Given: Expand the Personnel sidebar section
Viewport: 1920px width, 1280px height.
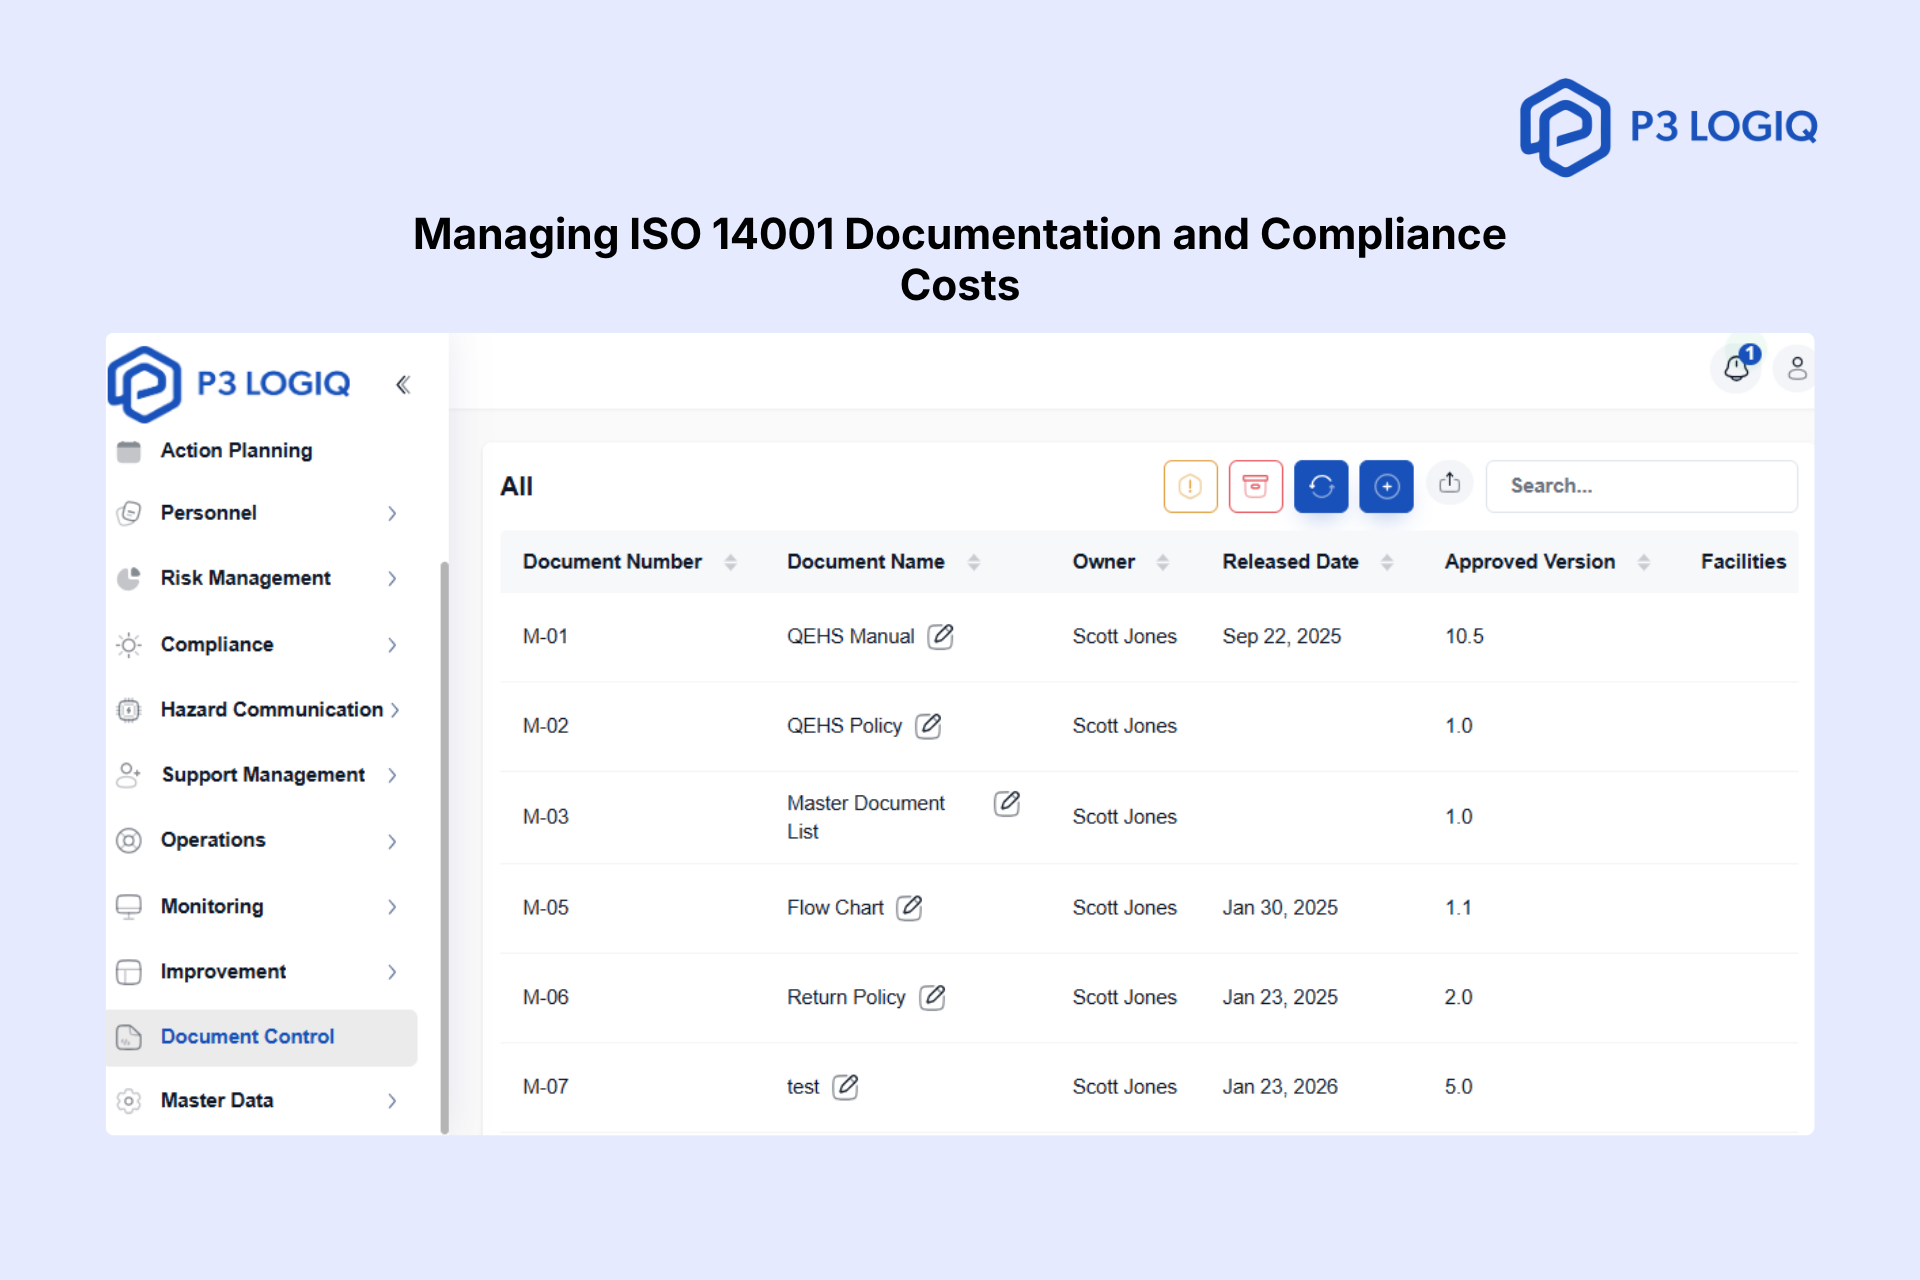Looking at the screenshot, I should 392,513.
